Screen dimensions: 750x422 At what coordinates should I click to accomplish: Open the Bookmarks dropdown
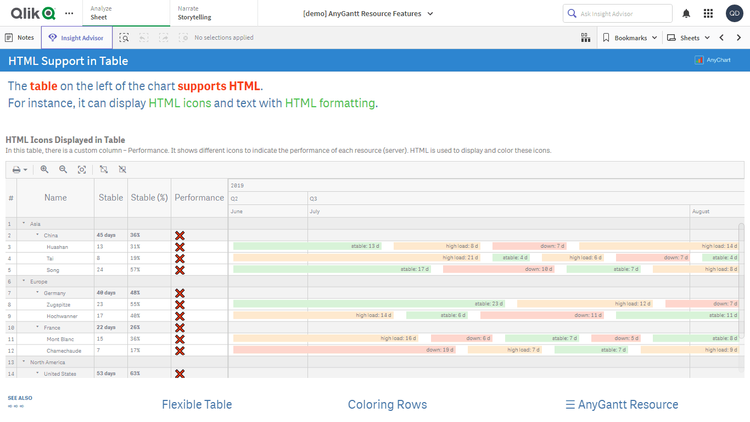[630, 37]
